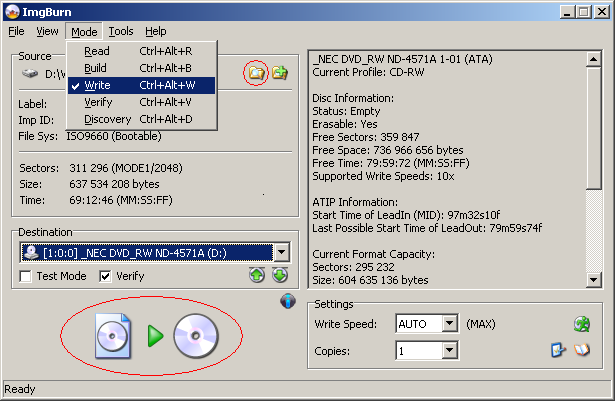This screenshot has height=401, width=615.
Task: Load the drive tray using the down-arrow icon
Action: [280, 275]
